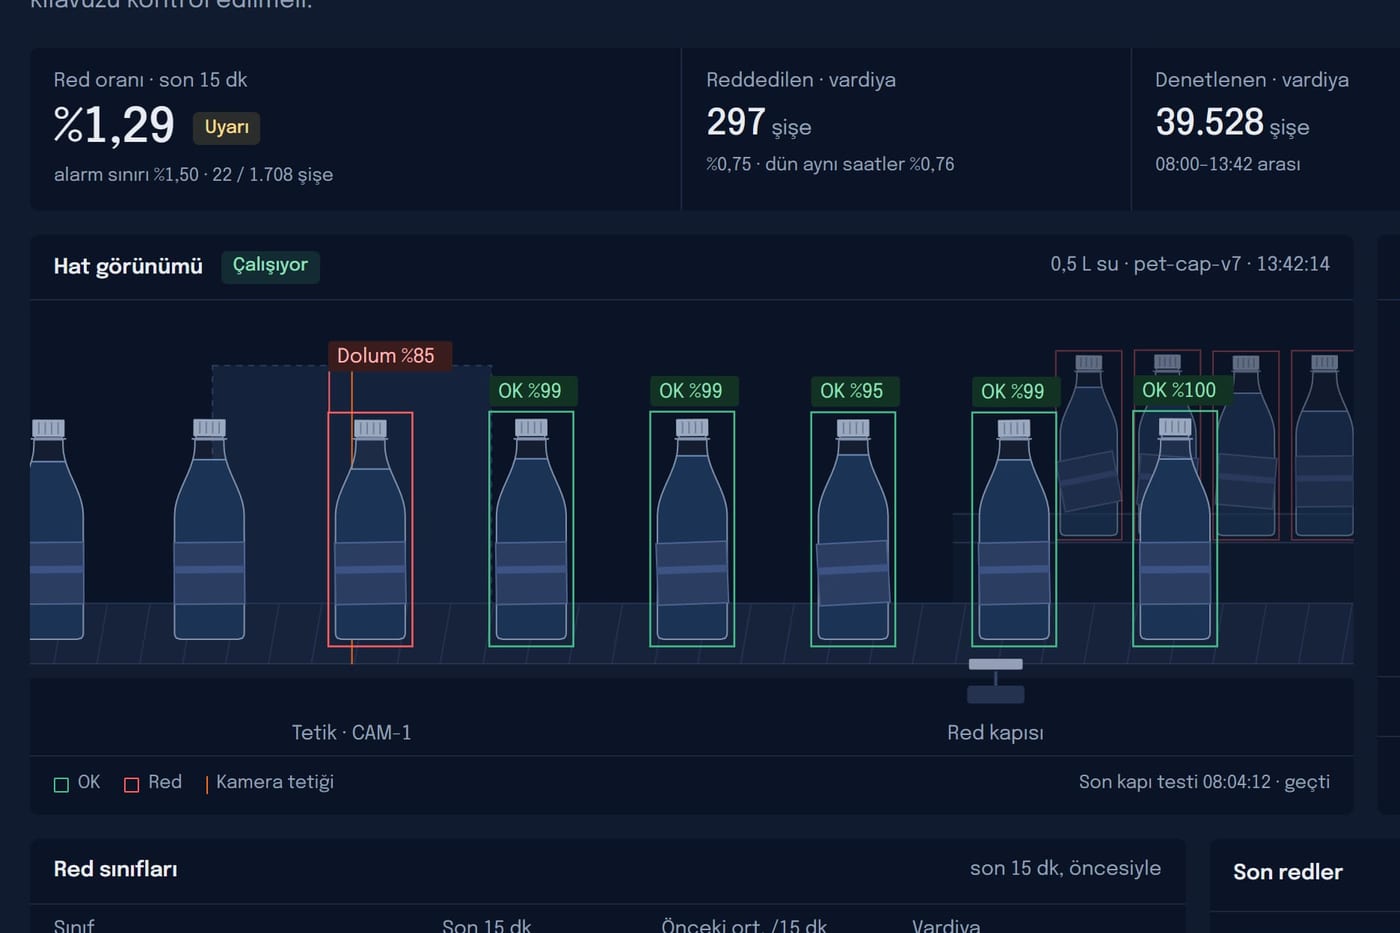Click the green OK legend square
The image size is (1400, 933).
[61, 785]
